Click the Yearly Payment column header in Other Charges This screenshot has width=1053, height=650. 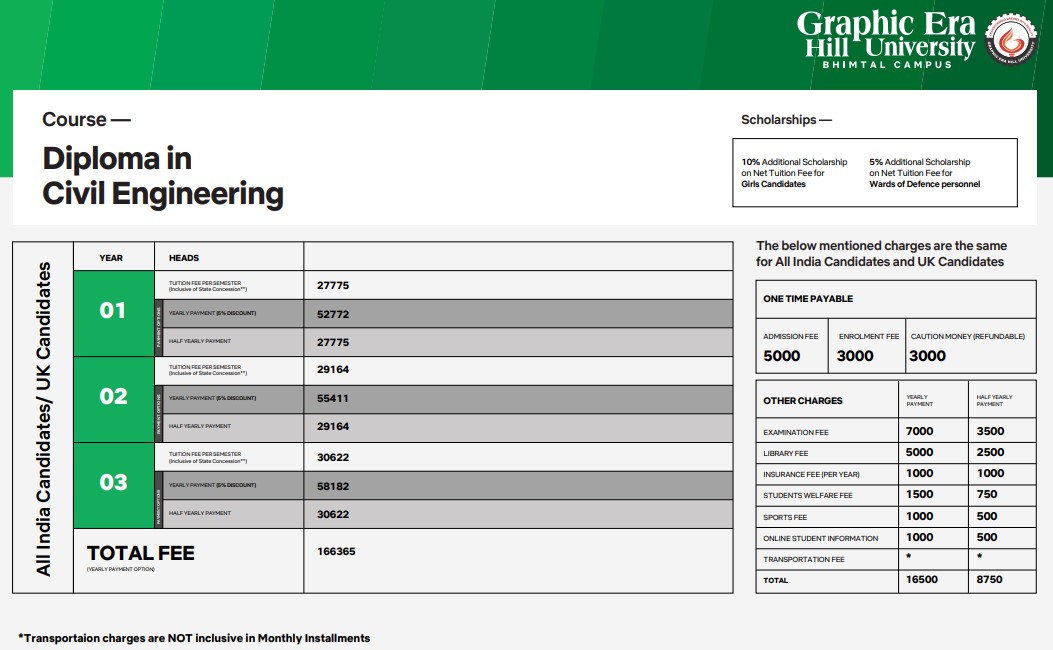[x=919, y=401]
